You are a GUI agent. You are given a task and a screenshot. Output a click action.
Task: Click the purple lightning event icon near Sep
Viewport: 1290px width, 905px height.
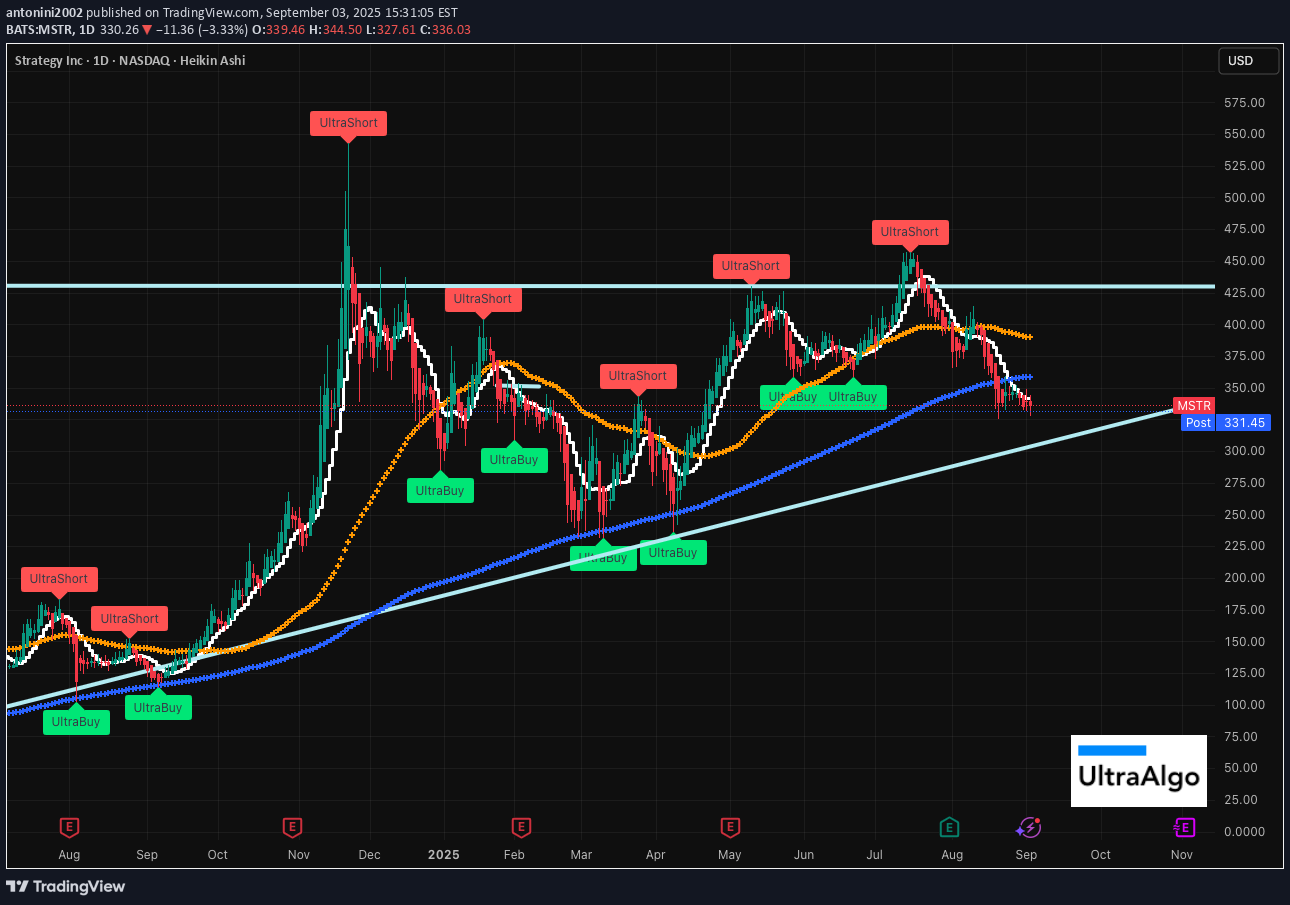[x=1028, y=827]
